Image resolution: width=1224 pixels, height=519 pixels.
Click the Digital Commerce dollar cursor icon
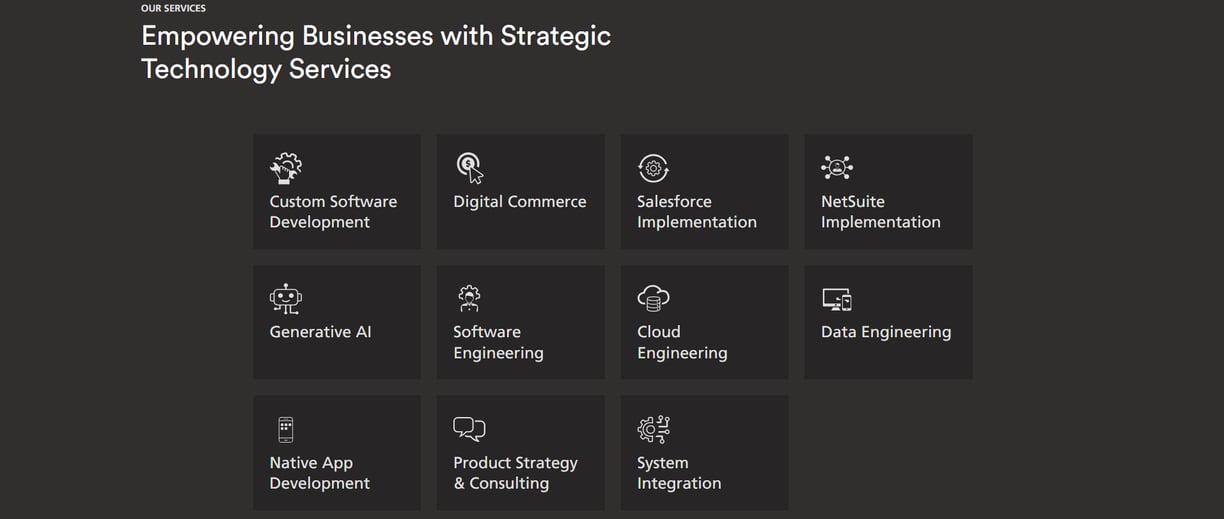pos(470,168)
